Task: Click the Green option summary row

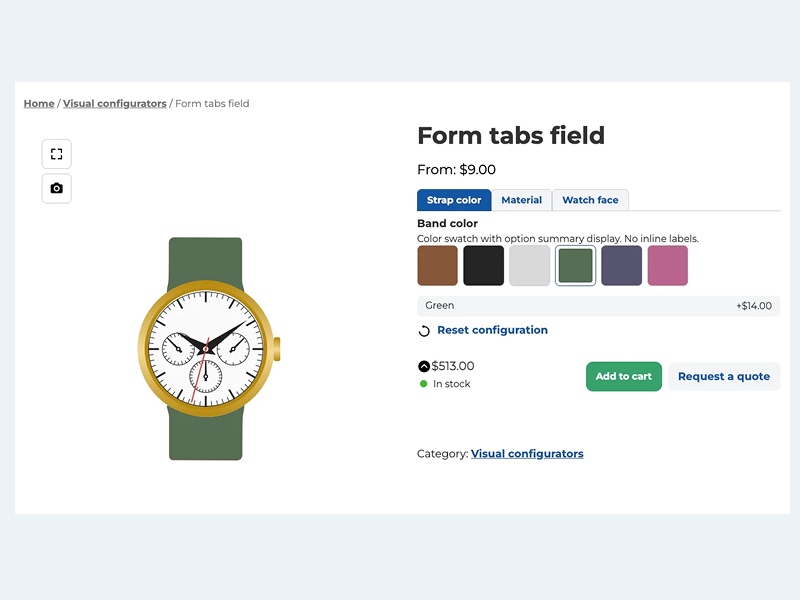Action: pos(598,306)
